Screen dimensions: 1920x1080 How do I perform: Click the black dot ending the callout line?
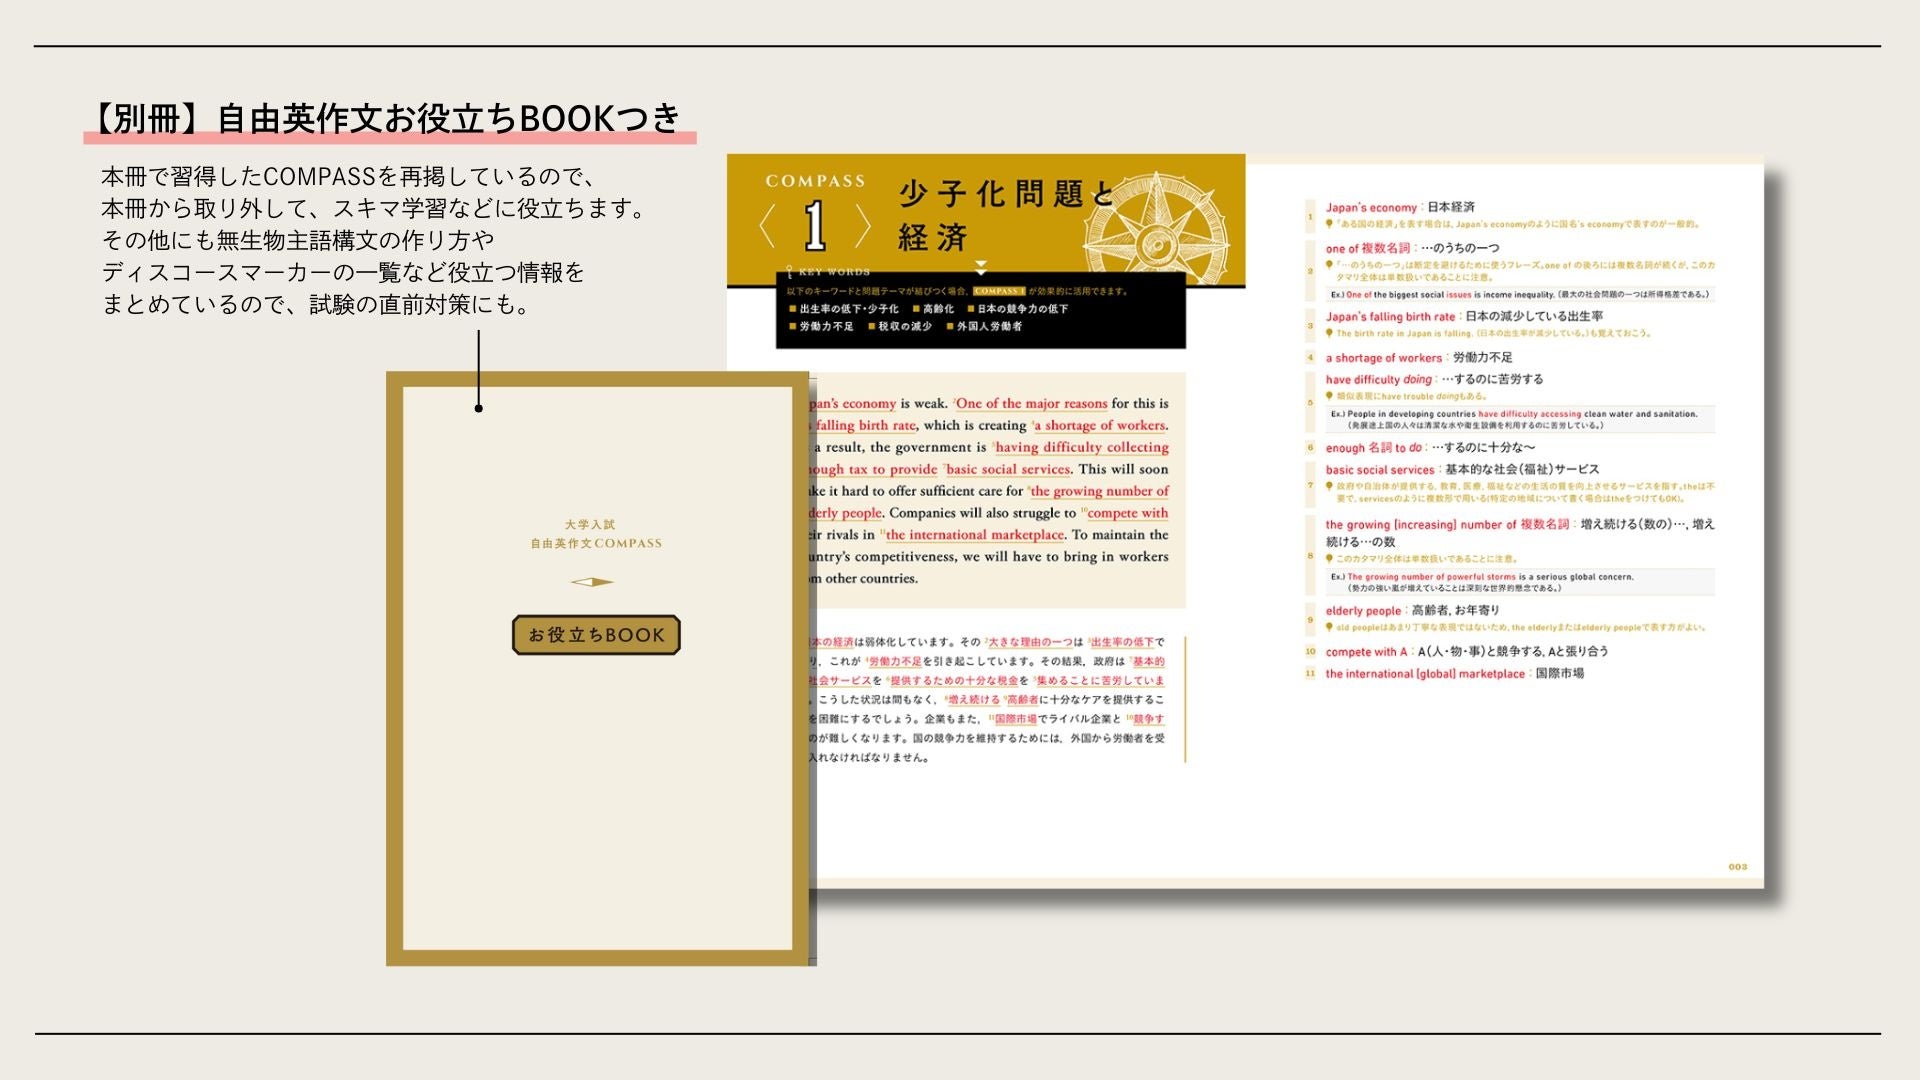point(479,408)
